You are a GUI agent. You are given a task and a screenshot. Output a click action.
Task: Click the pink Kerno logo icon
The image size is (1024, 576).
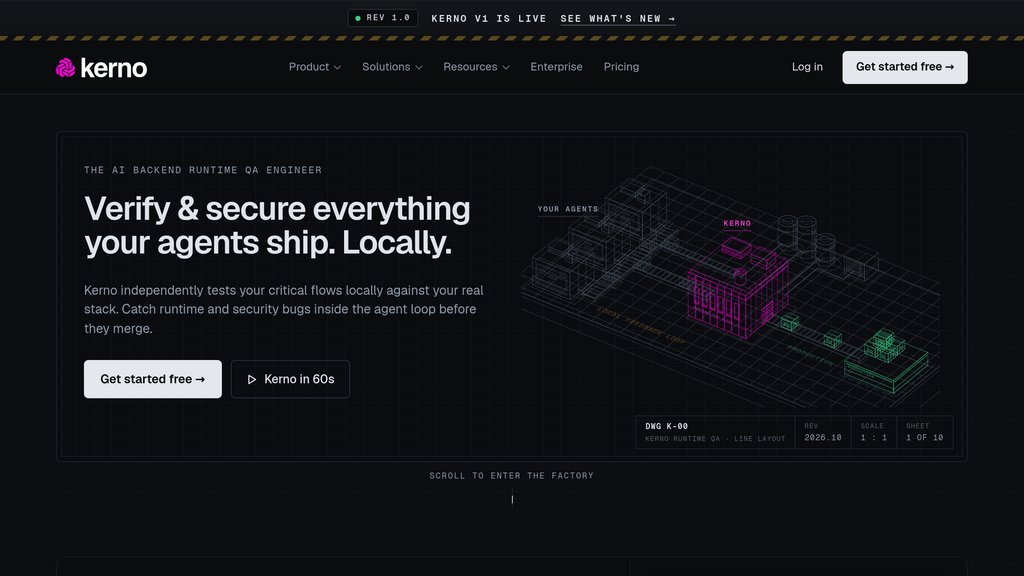click(x=65, y=67)
